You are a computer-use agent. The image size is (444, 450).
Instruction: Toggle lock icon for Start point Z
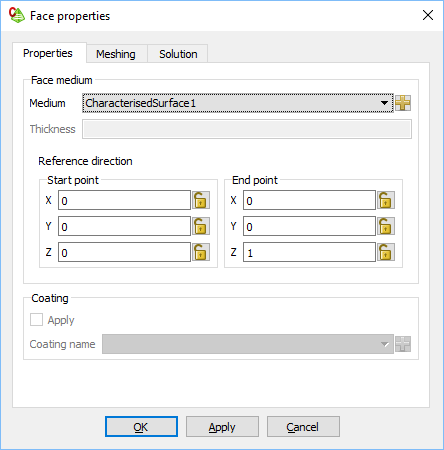(201, 252)
